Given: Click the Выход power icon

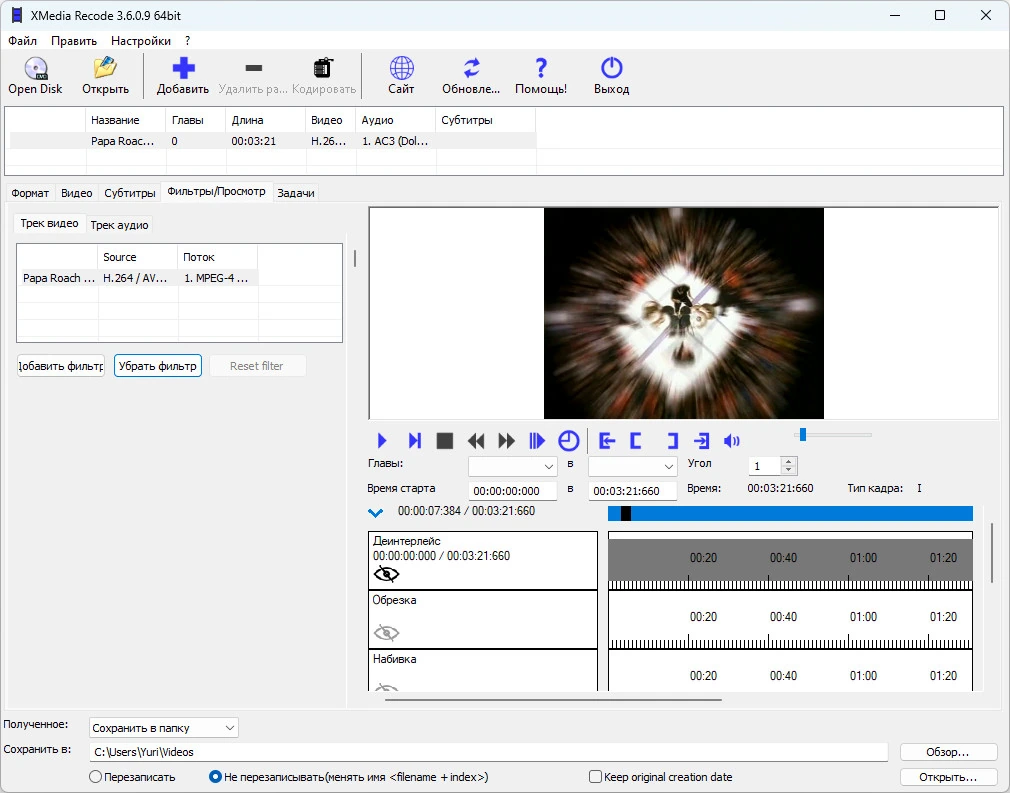Looking at the screenshot, I should 611,68.
